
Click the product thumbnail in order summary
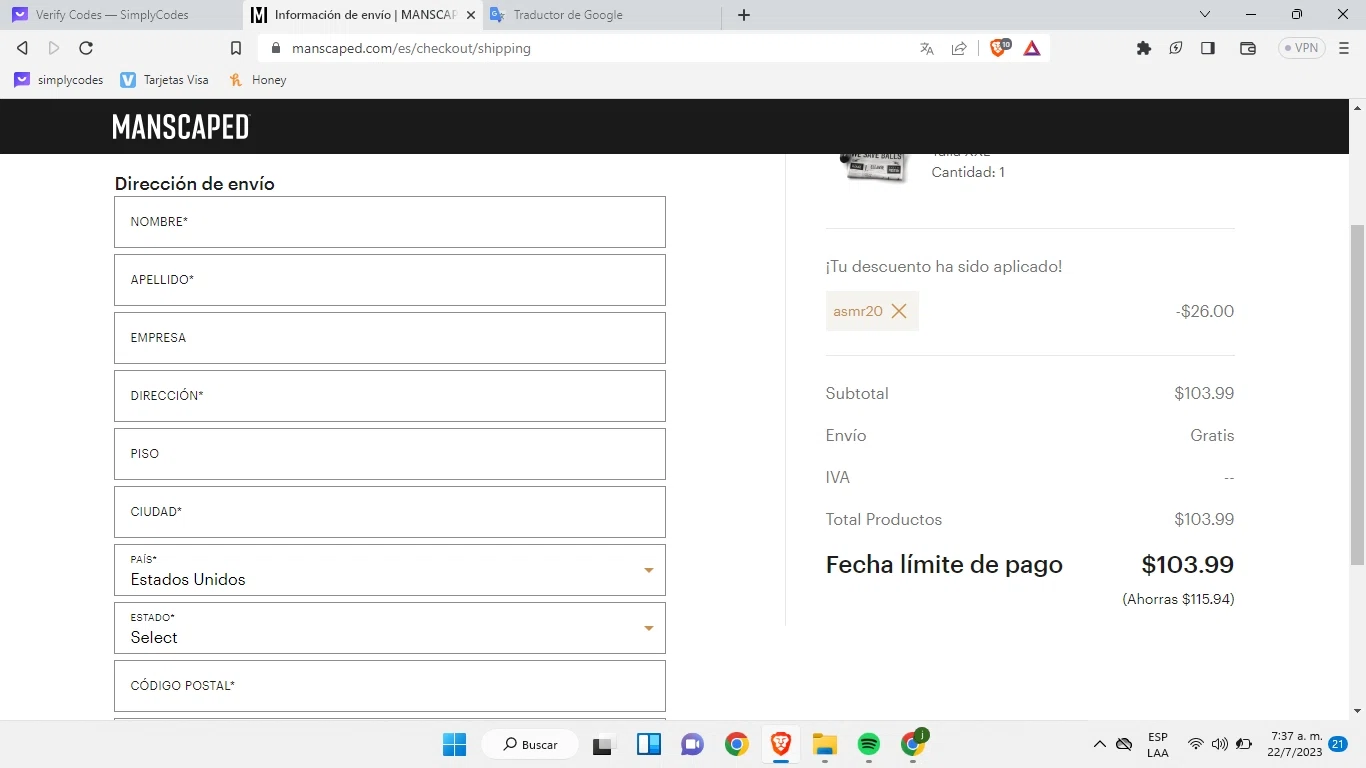(x=874, y=167)
